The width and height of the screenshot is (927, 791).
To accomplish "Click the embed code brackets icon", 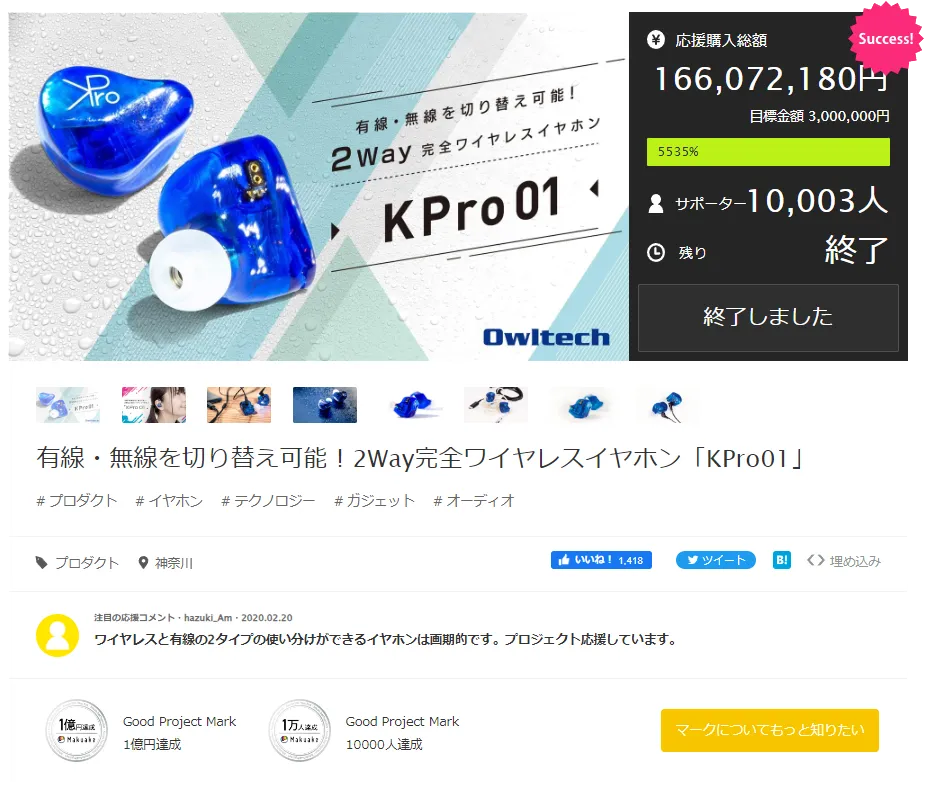I will (x=816, y=560).
